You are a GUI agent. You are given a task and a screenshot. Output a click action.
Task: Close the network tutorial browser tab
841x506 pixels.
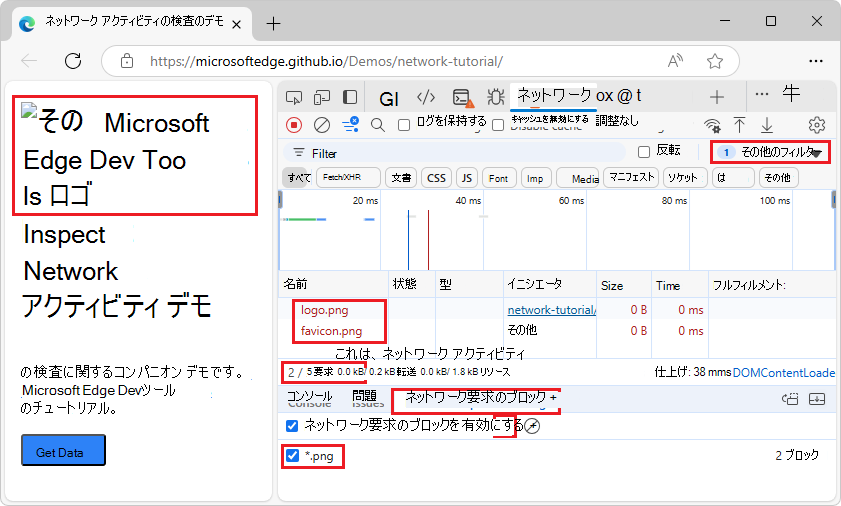click(236, 24)
